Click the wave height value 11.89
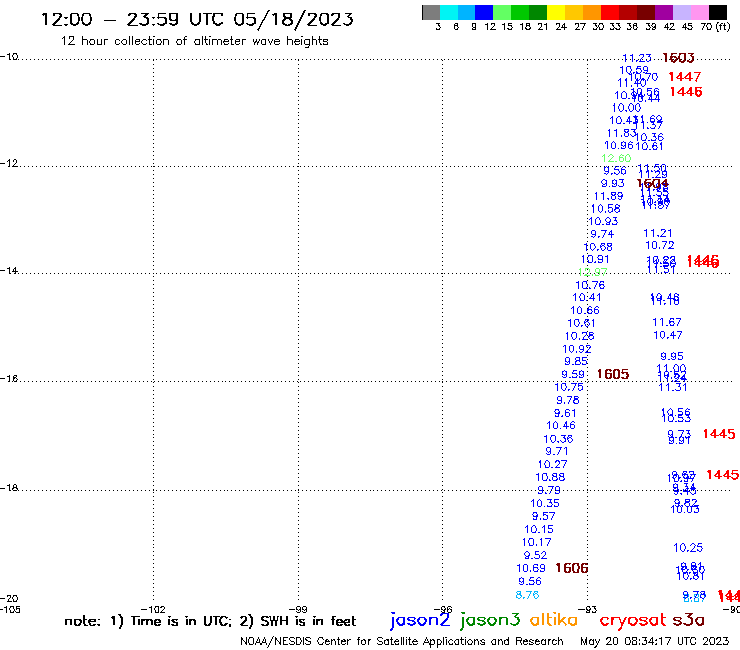Screen dimensions: 740x650 coord(608,196)
